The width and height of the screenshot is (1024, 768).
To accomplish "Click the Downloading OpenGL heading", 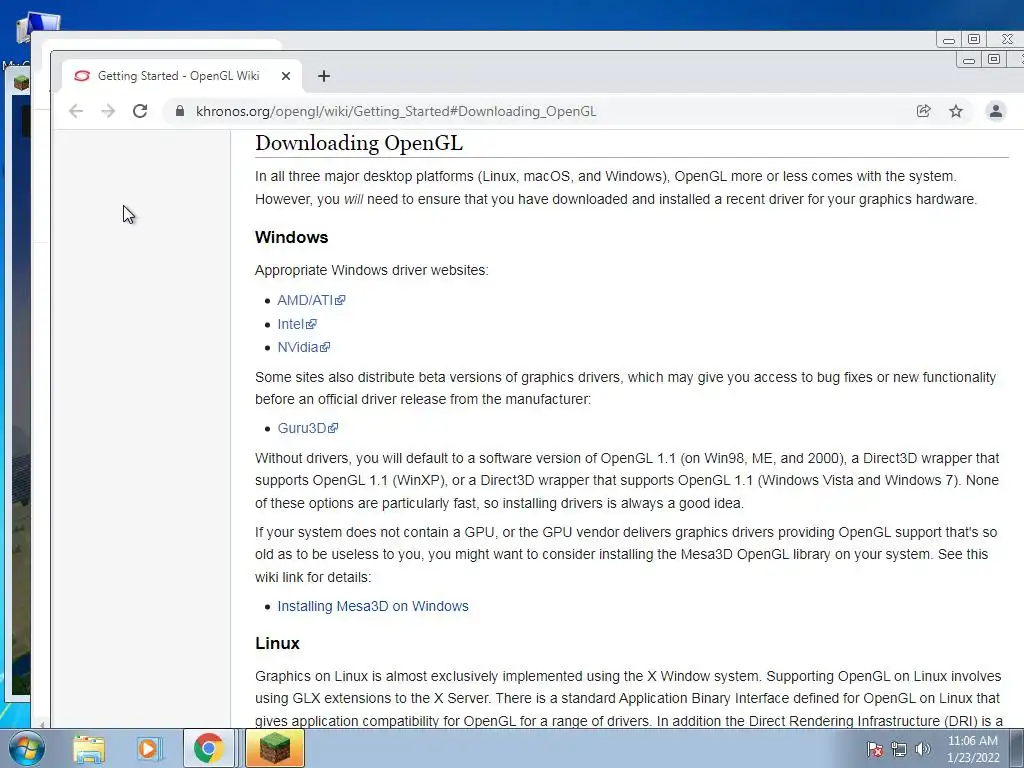I will pos(359,143).
